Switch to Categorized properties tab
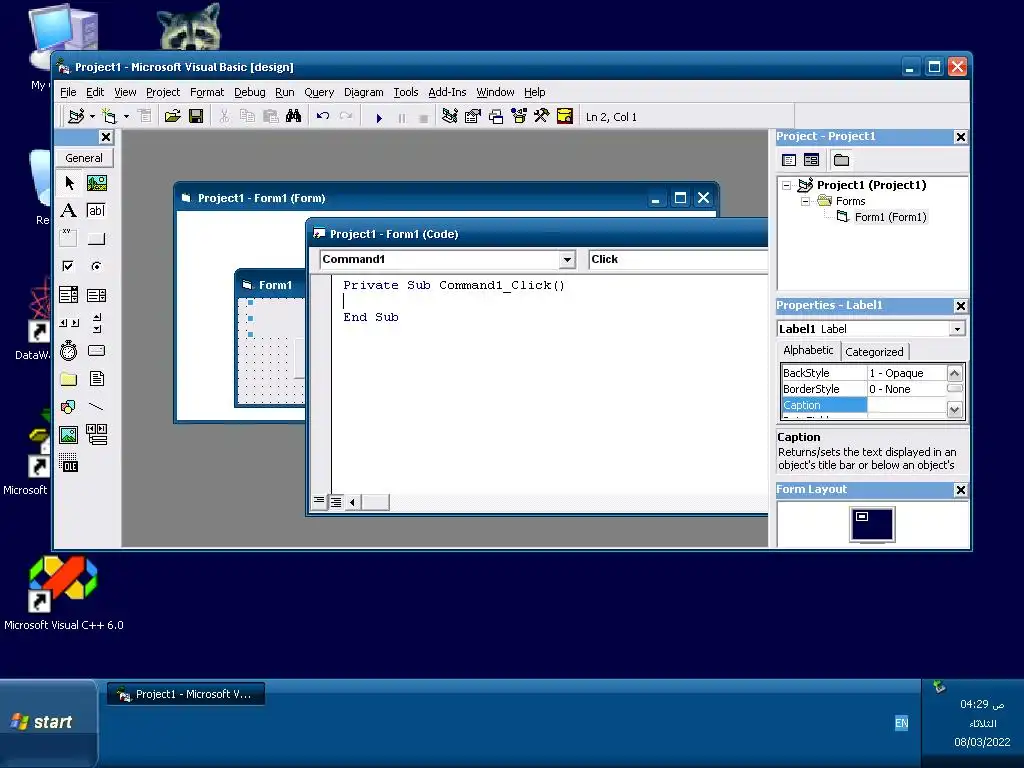Viewport: 1024px width, 768px height. 874,352
